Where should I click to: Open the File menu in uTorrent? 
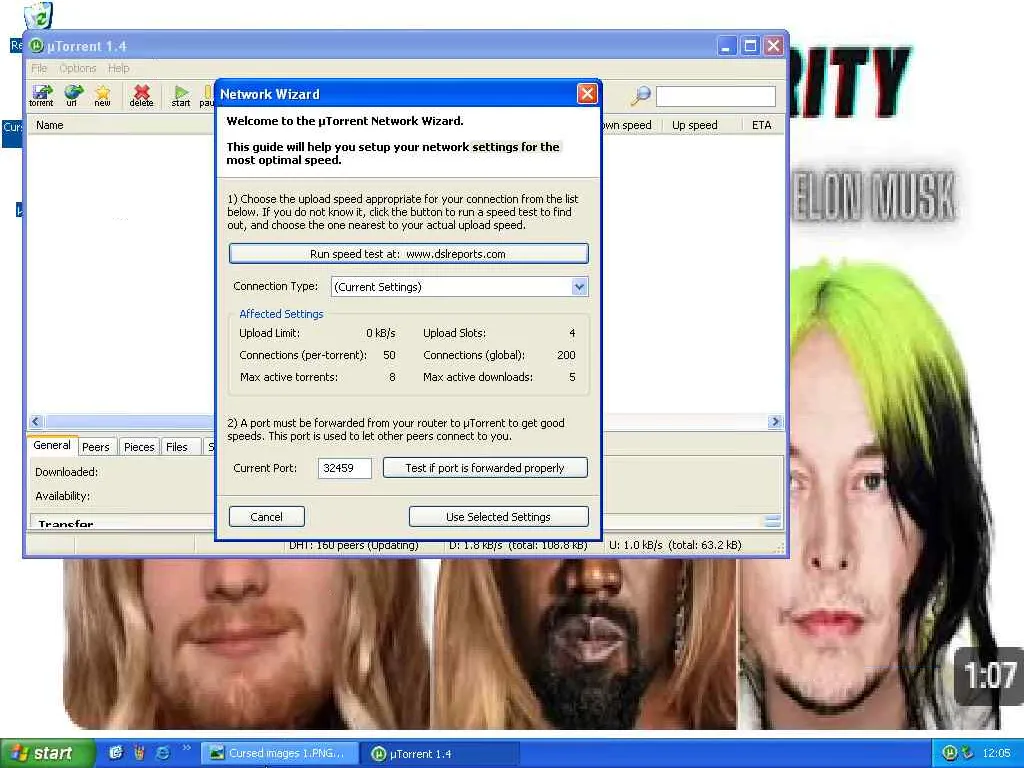point(39,68)
